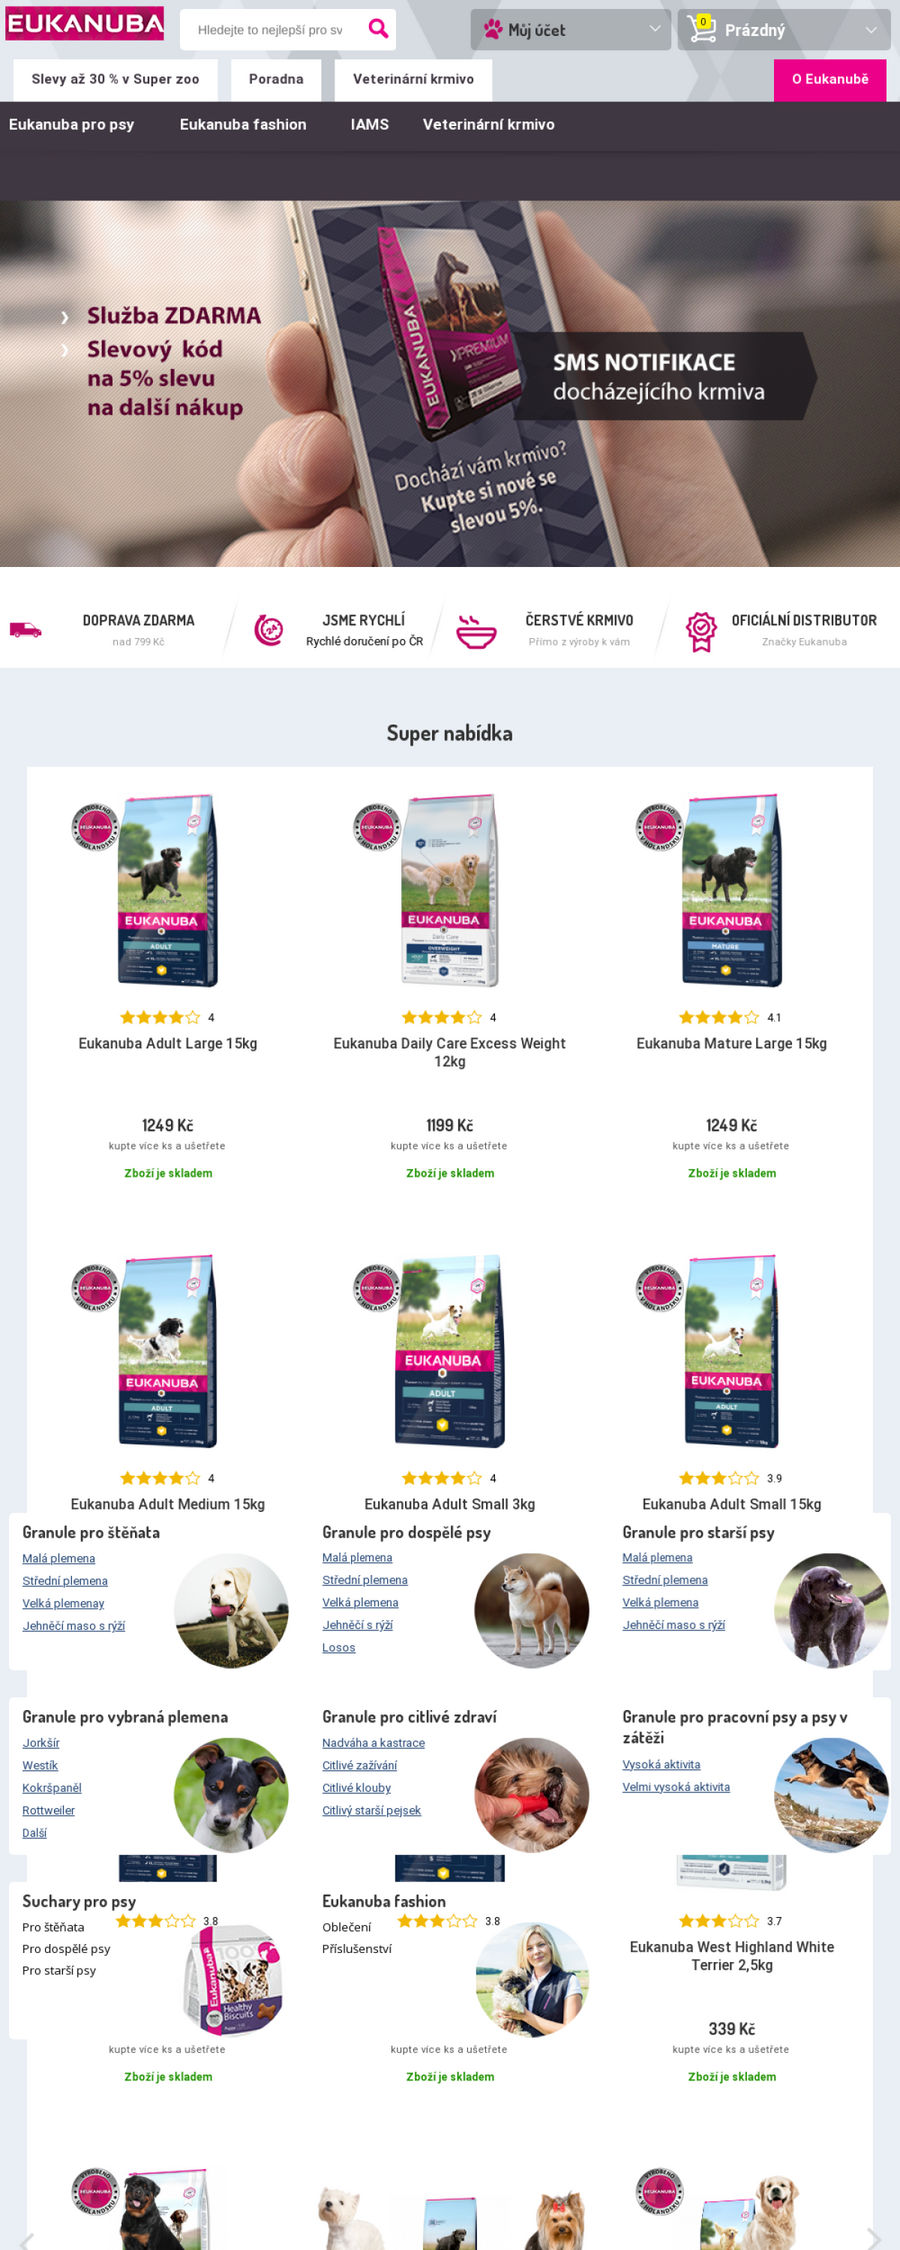Image resolution: width=900 pixels, height=2250 pixels.
Task: Open the Eukanuba fashion menu item
Action: coord(243,125)
